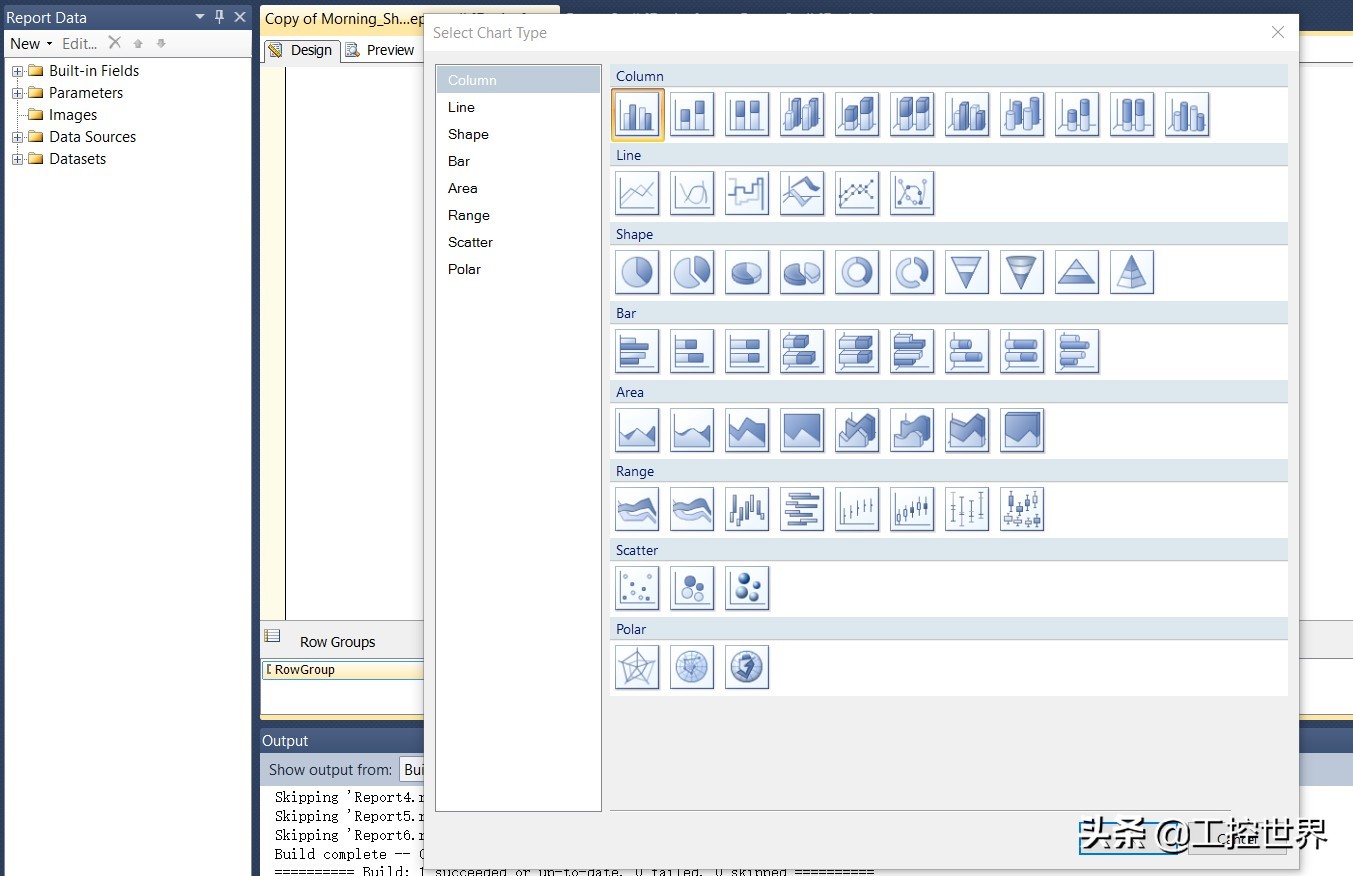Image resolution: width=1353 pixels, height=876 pixels.
Task: Choose the flat circular-grid chart in Polar section
Action: [692, 667]
